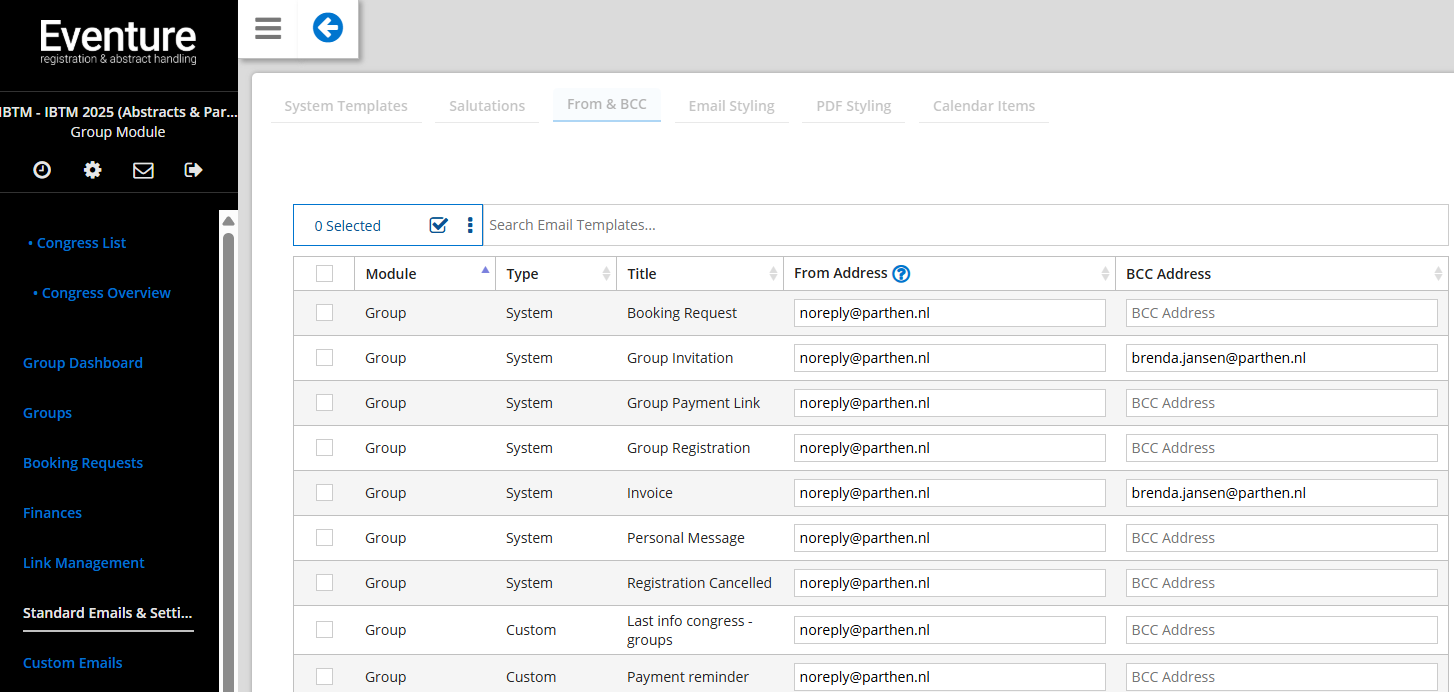Click the Group Module label in sidebar
The width and height of the screenshot is (1454, 692).
pos(118,132)
